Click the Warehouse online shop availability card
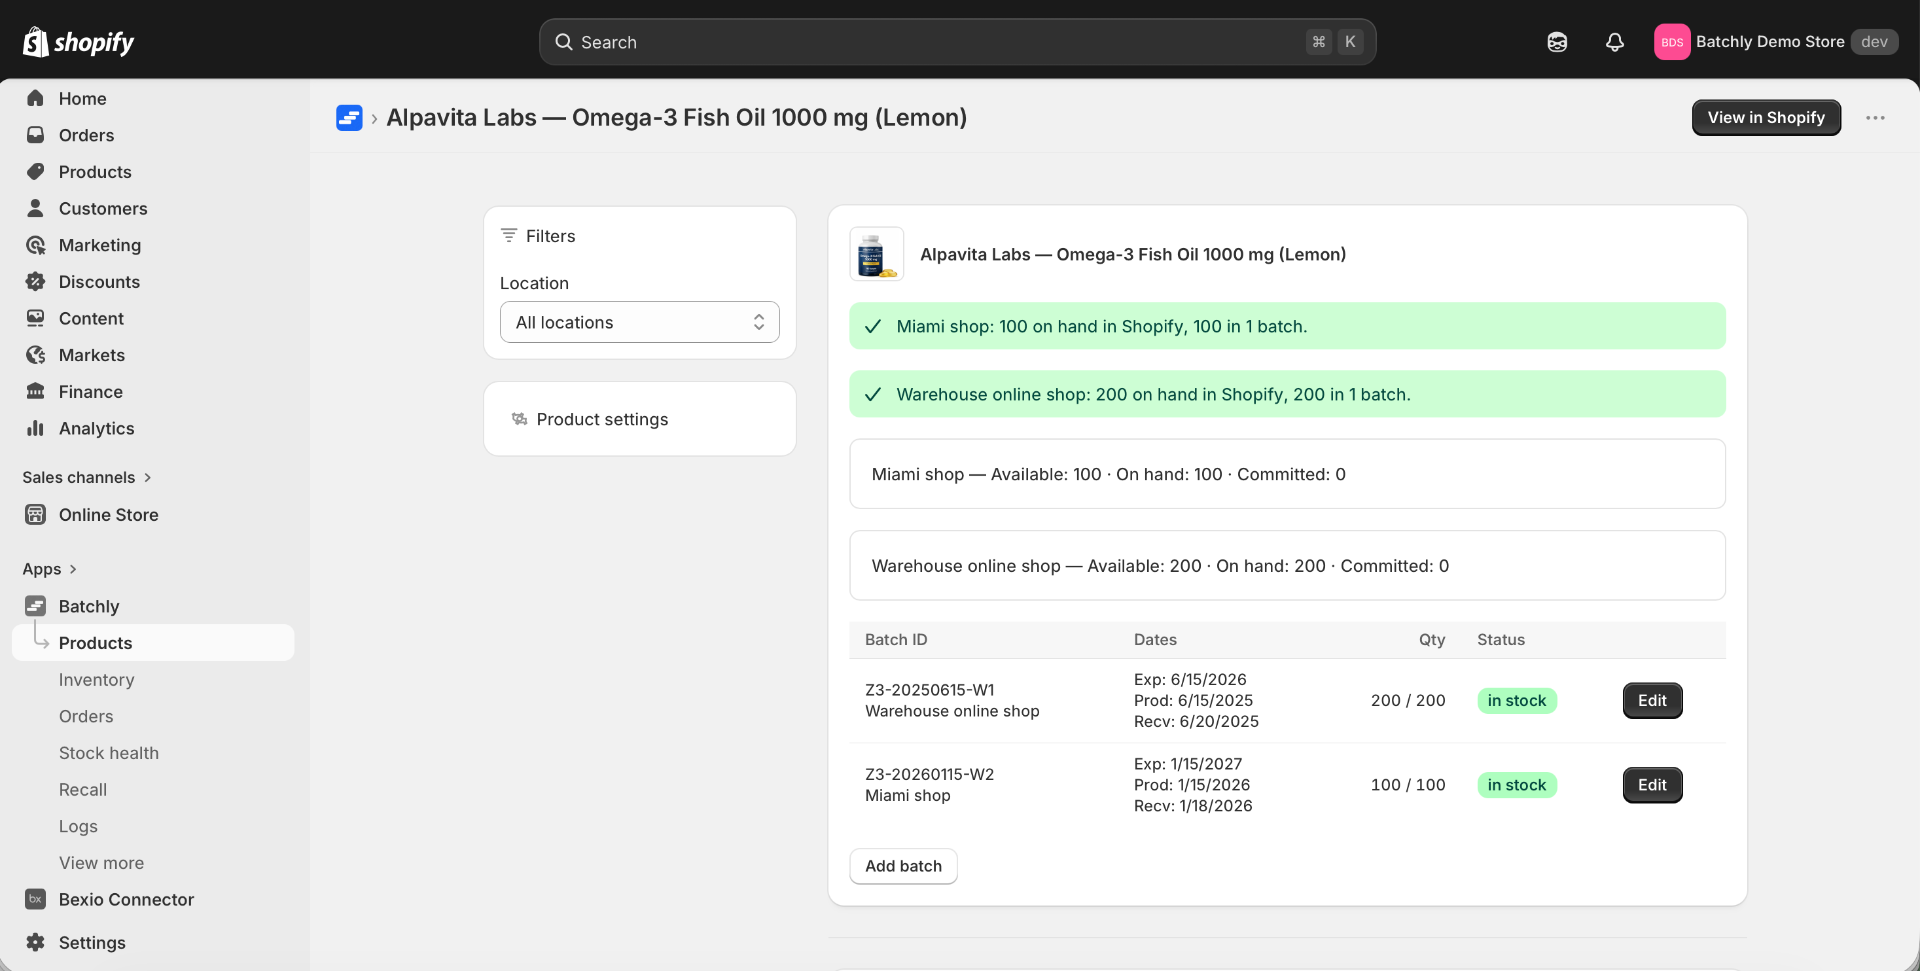The width and height of the screenshot is (1920, 971). click(x=1287, y=566)
